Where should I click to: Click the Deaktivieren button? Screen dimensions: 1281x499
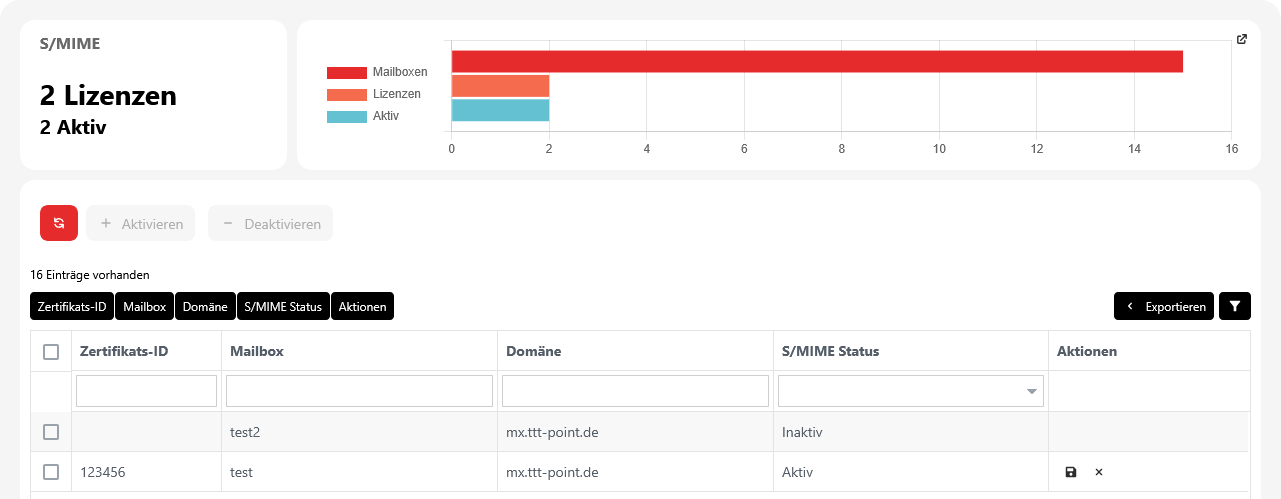click(x=270, y=223)
